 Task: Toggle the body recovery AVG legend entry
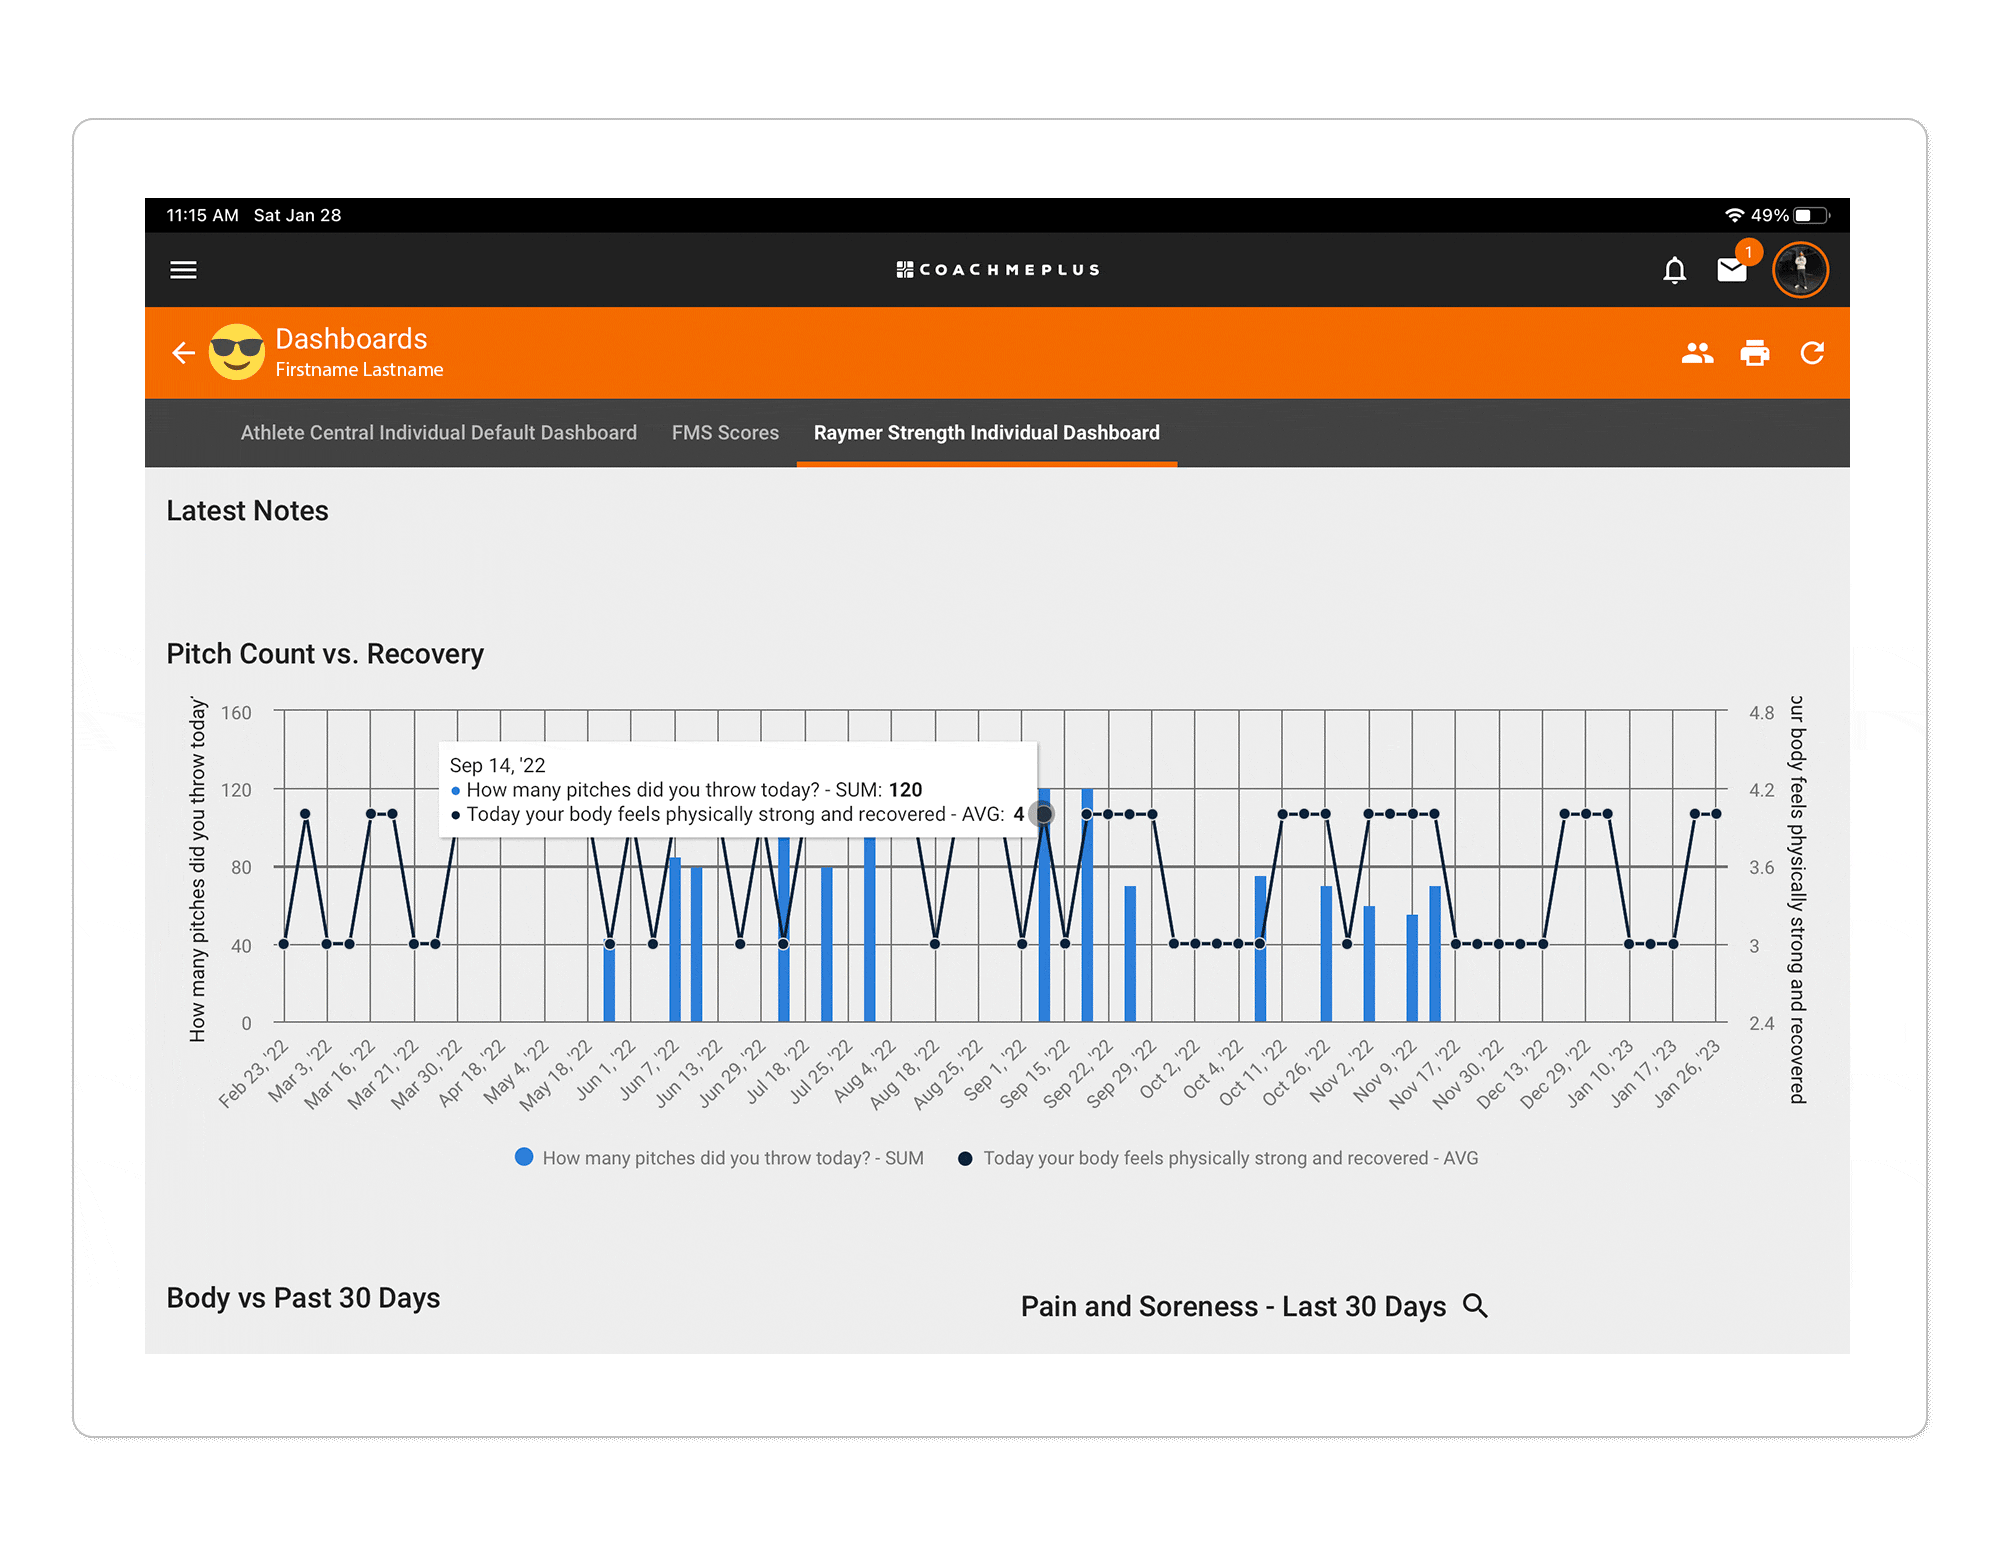1220,1158
